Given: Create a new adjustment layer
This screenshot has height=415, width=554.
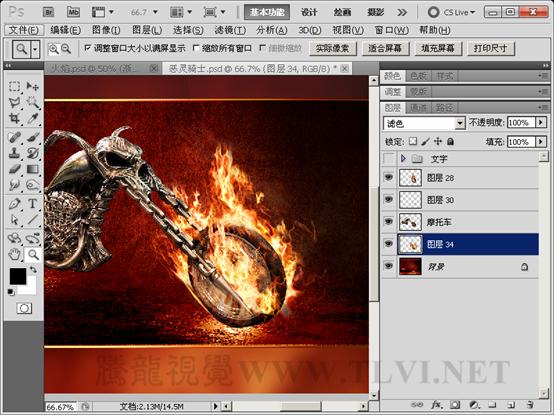Looking at the screenshot, I should 474,405.
